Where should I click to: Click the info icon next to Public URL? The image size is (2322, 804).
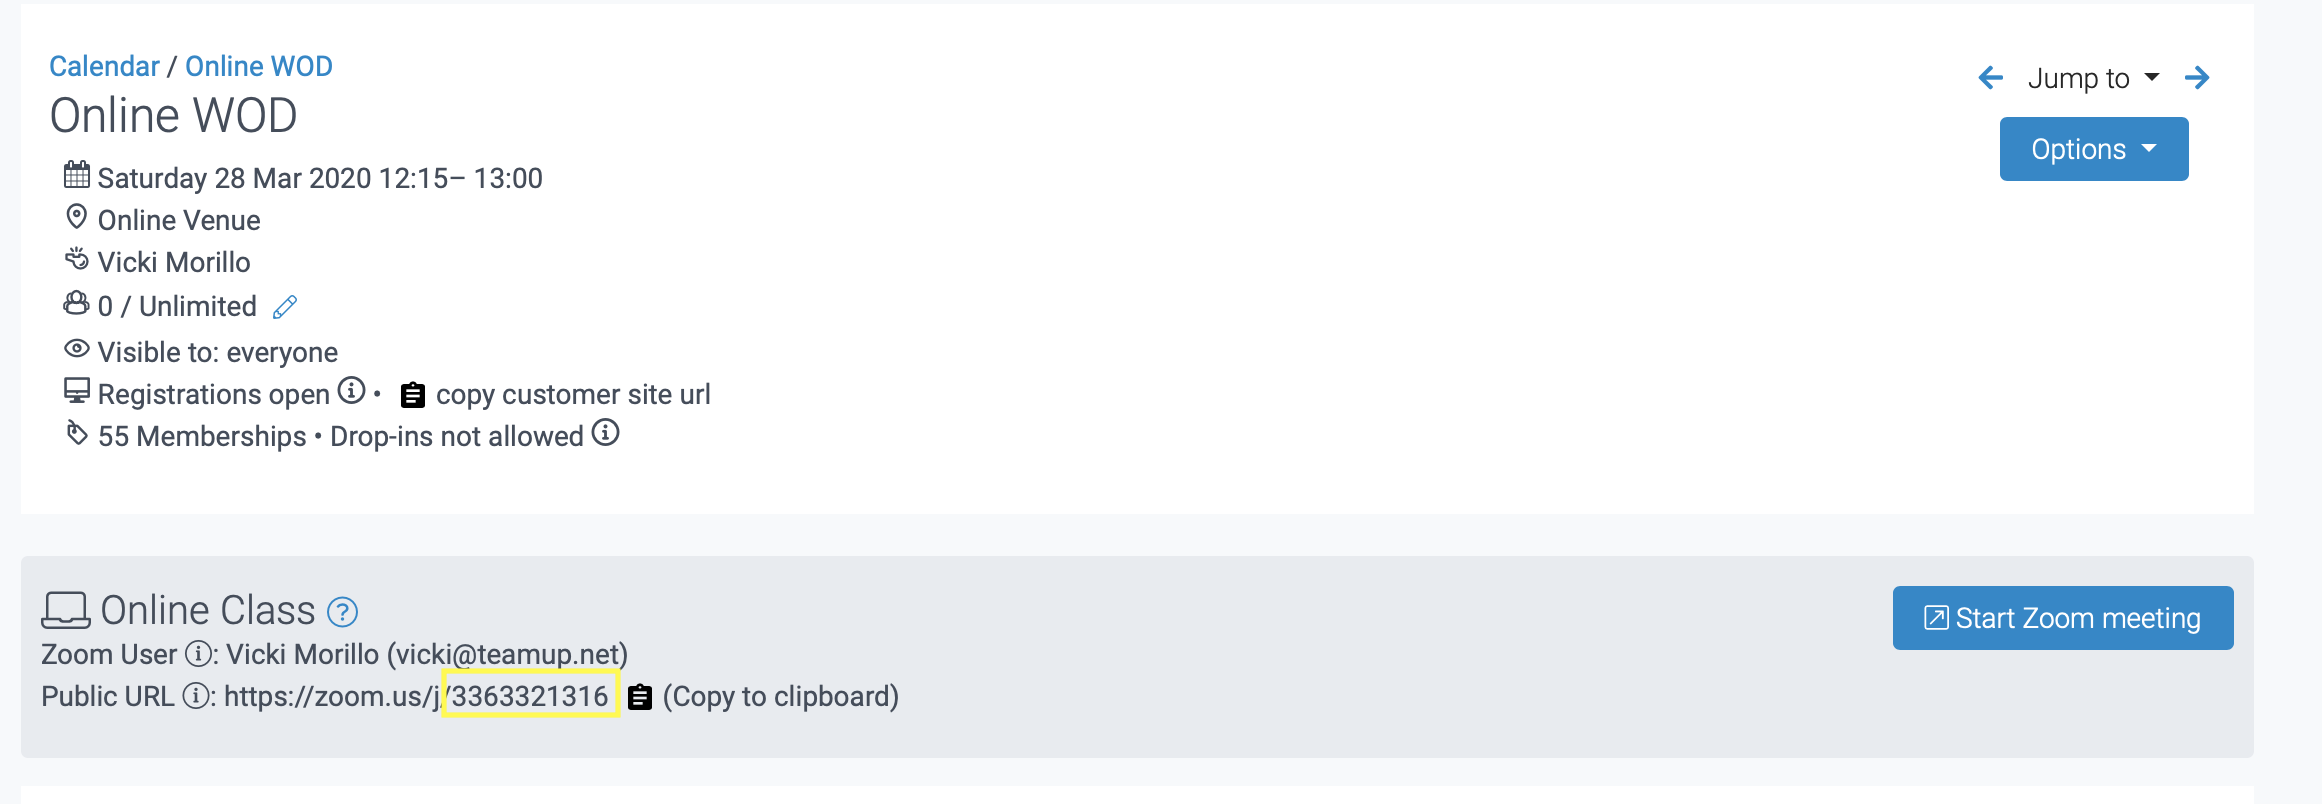[x=196, y=696]
